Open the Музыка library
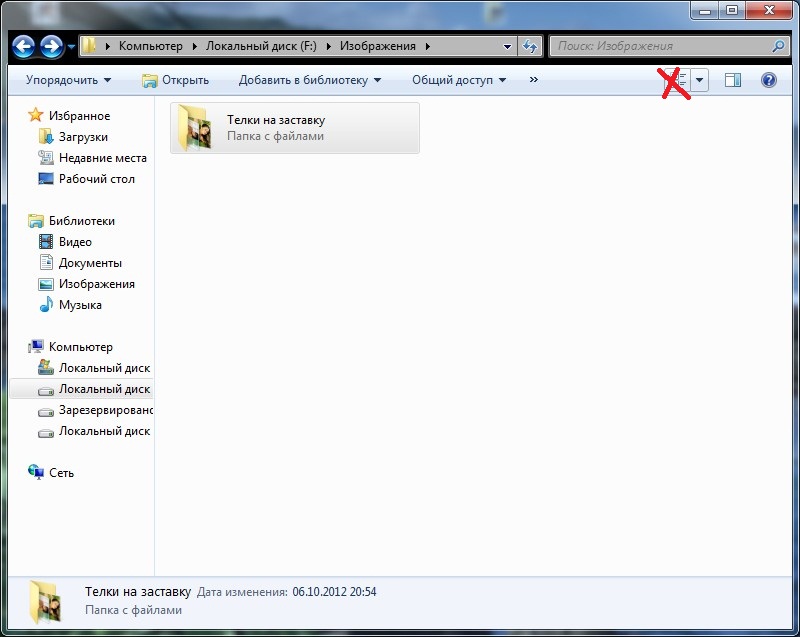The height and width of the screenshot is (637, 800). (80, 304)
